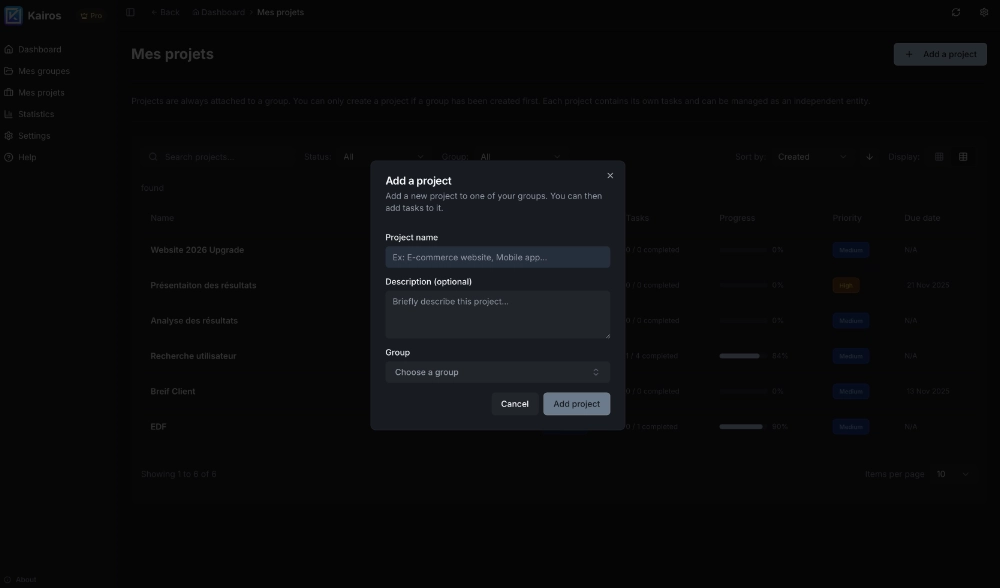Screen dimensions: 1000x588
Task: Open the settings gear in the top bar
Action: (982, 12)
